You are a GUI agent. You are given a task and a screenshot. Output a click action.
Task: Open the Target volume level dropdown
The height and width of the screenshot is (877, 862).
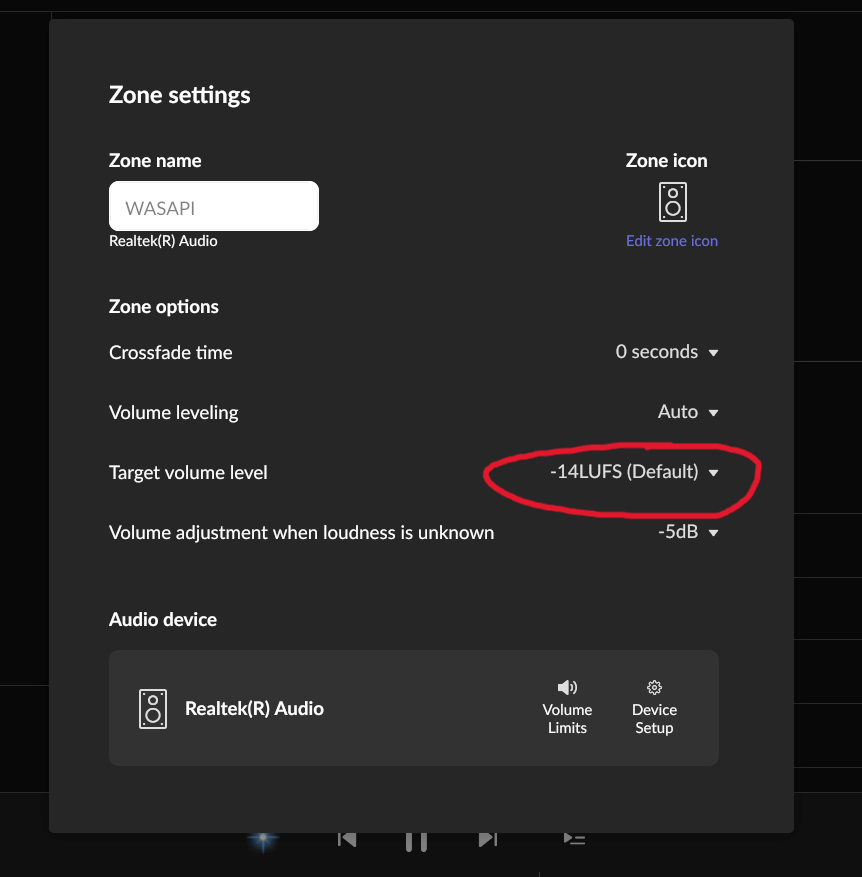pyautogui.click(x=634, y=472)
